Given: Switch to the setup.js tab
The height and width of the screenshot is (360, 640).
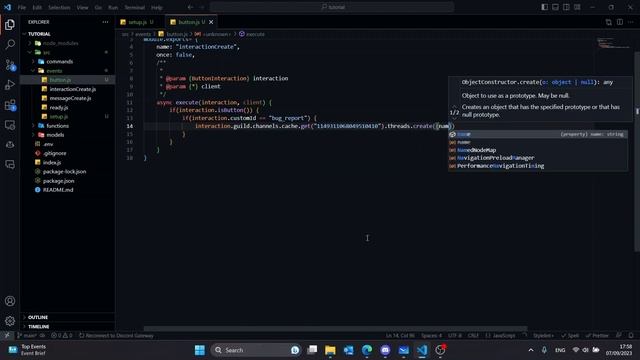Looking at the screenshot, I should click(137, 22).
